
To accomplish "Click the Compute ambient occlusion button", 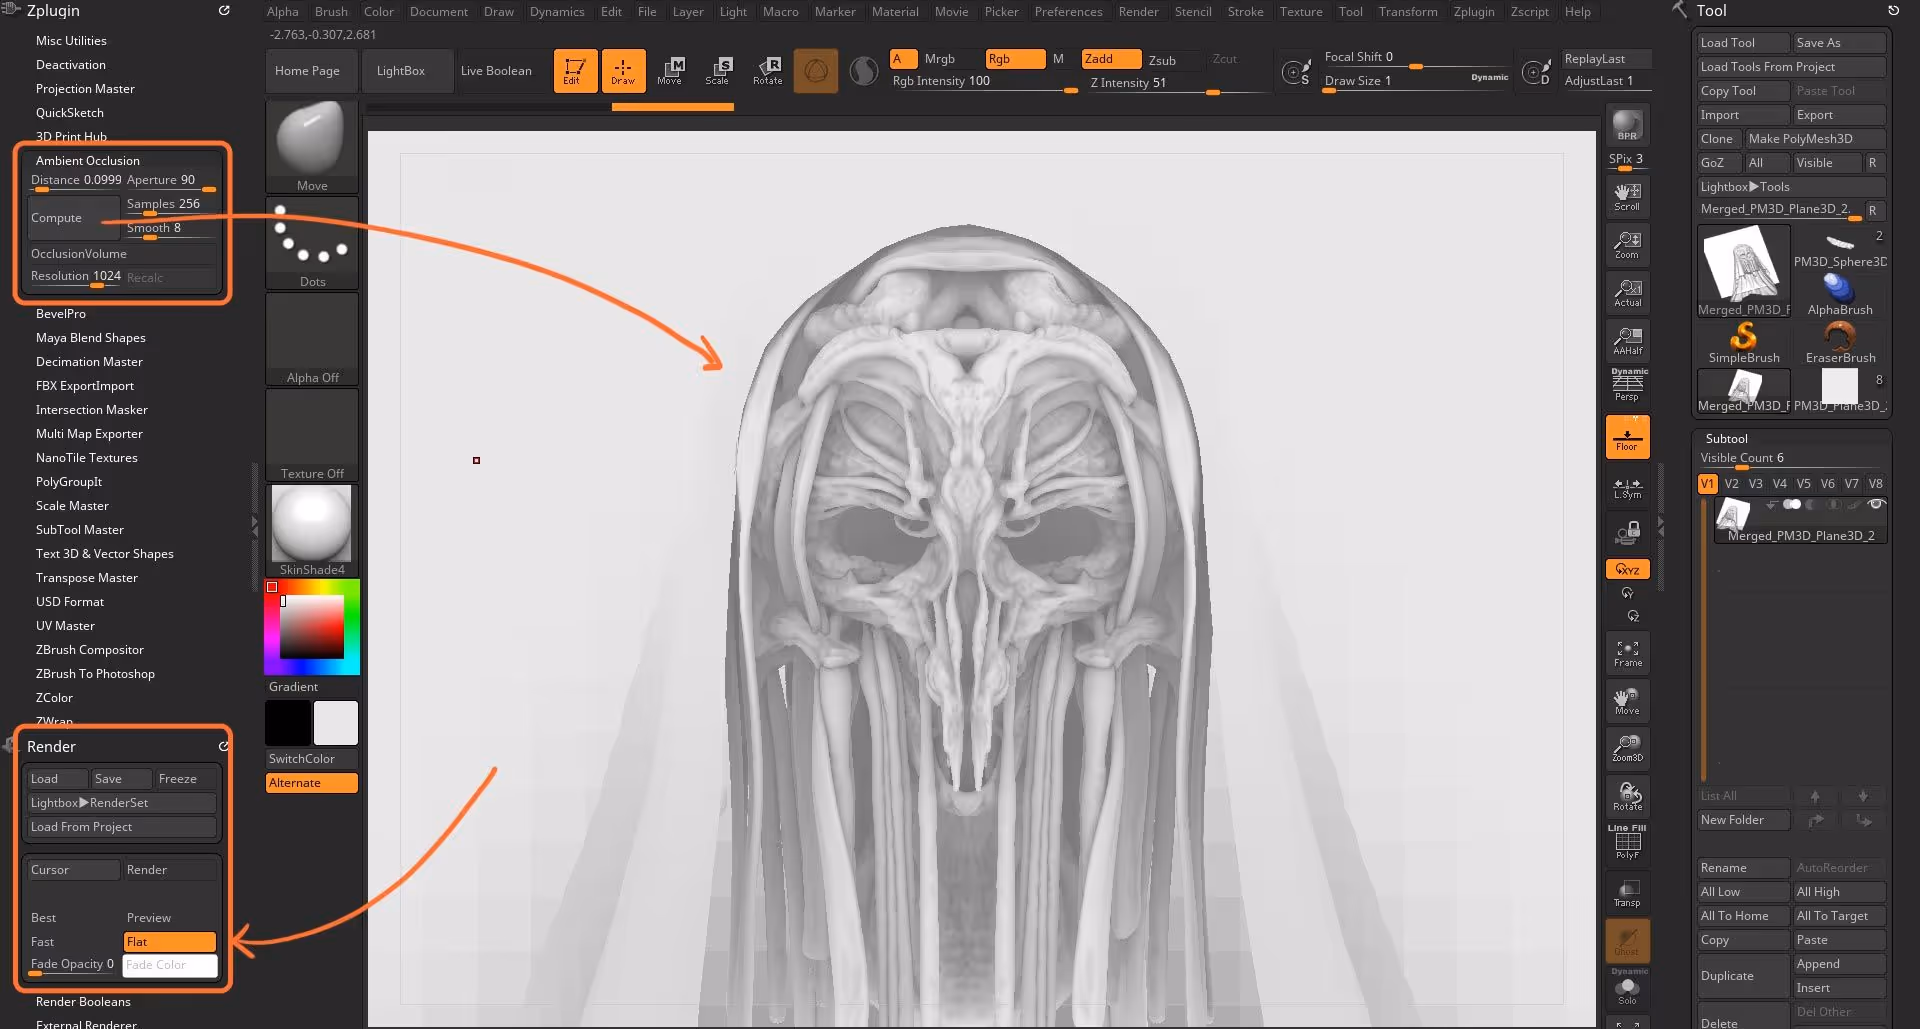I will coord(72,218).
